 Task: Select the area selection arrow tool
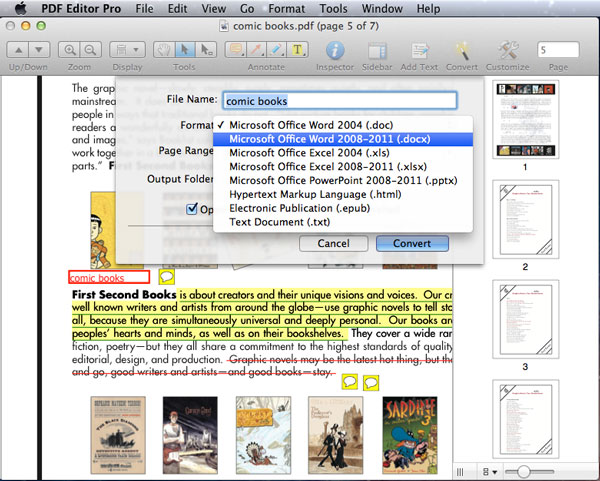pos(206,50)
